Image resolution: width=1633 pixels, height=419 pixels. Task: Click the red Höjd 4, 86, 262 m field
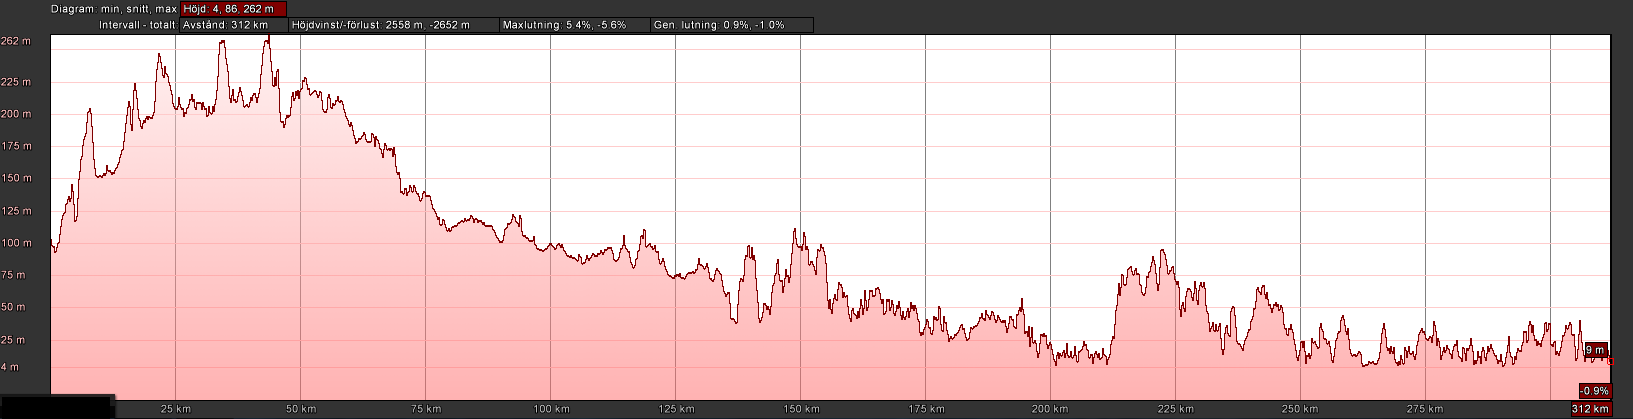233,8
